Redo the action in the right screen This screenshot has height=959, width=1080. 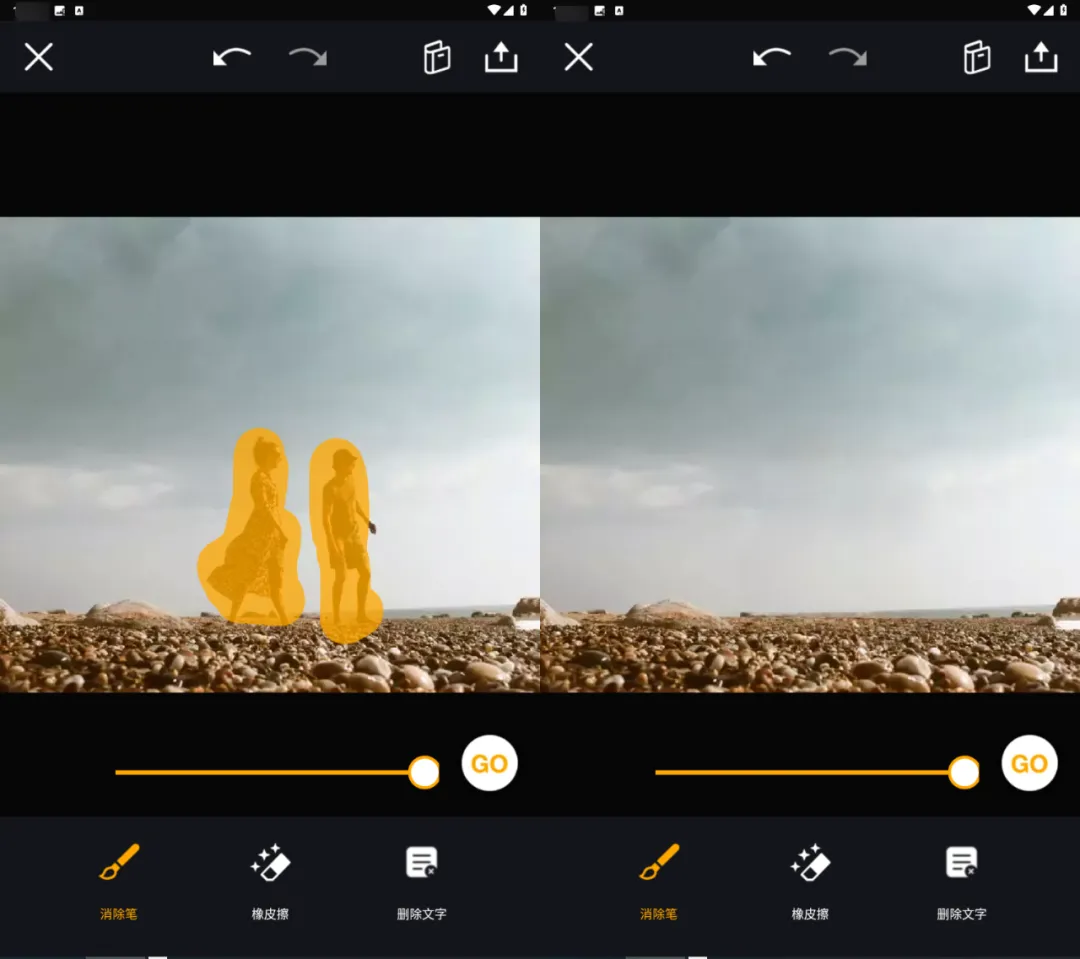click(848, 57)
